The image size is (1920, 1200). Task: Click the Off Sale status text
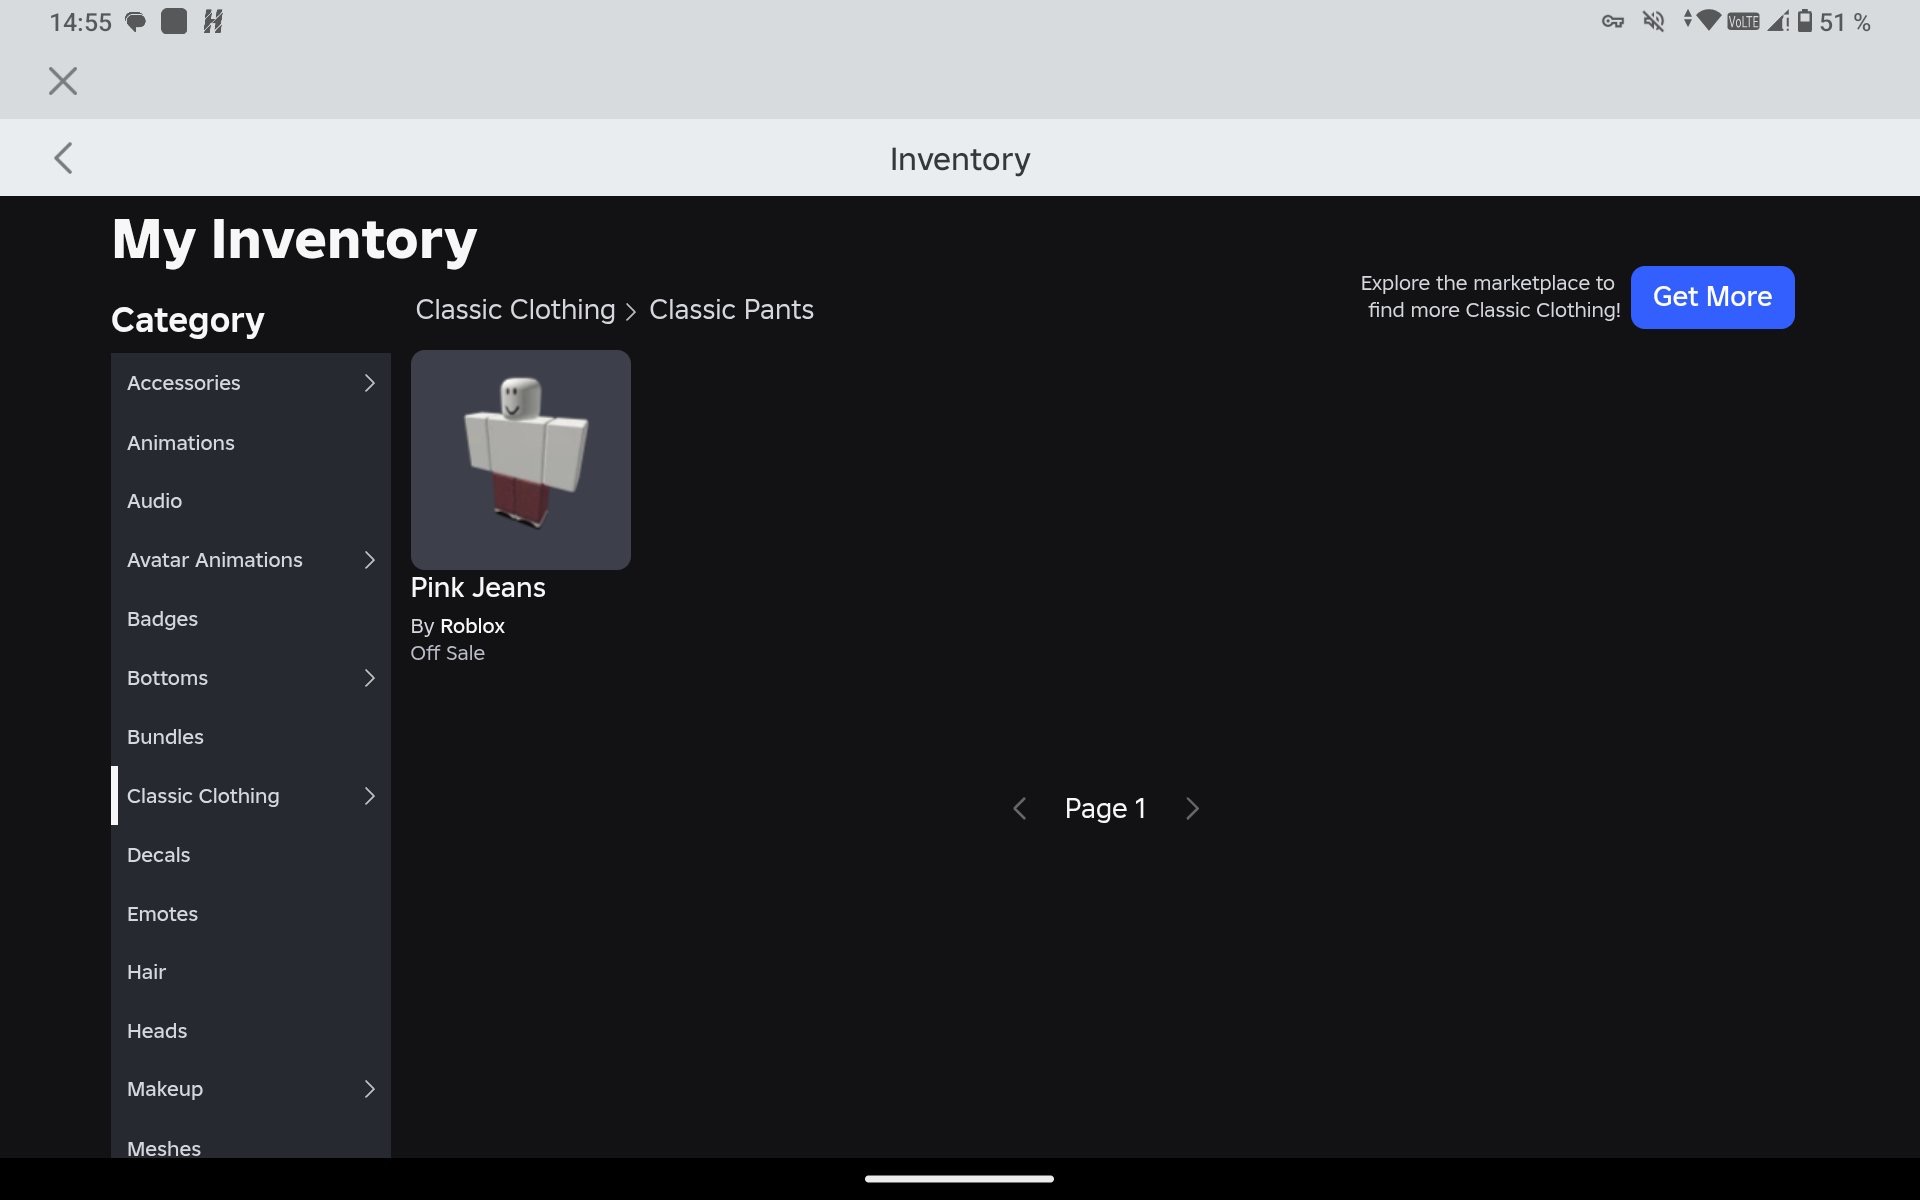[x=447, y=653]
